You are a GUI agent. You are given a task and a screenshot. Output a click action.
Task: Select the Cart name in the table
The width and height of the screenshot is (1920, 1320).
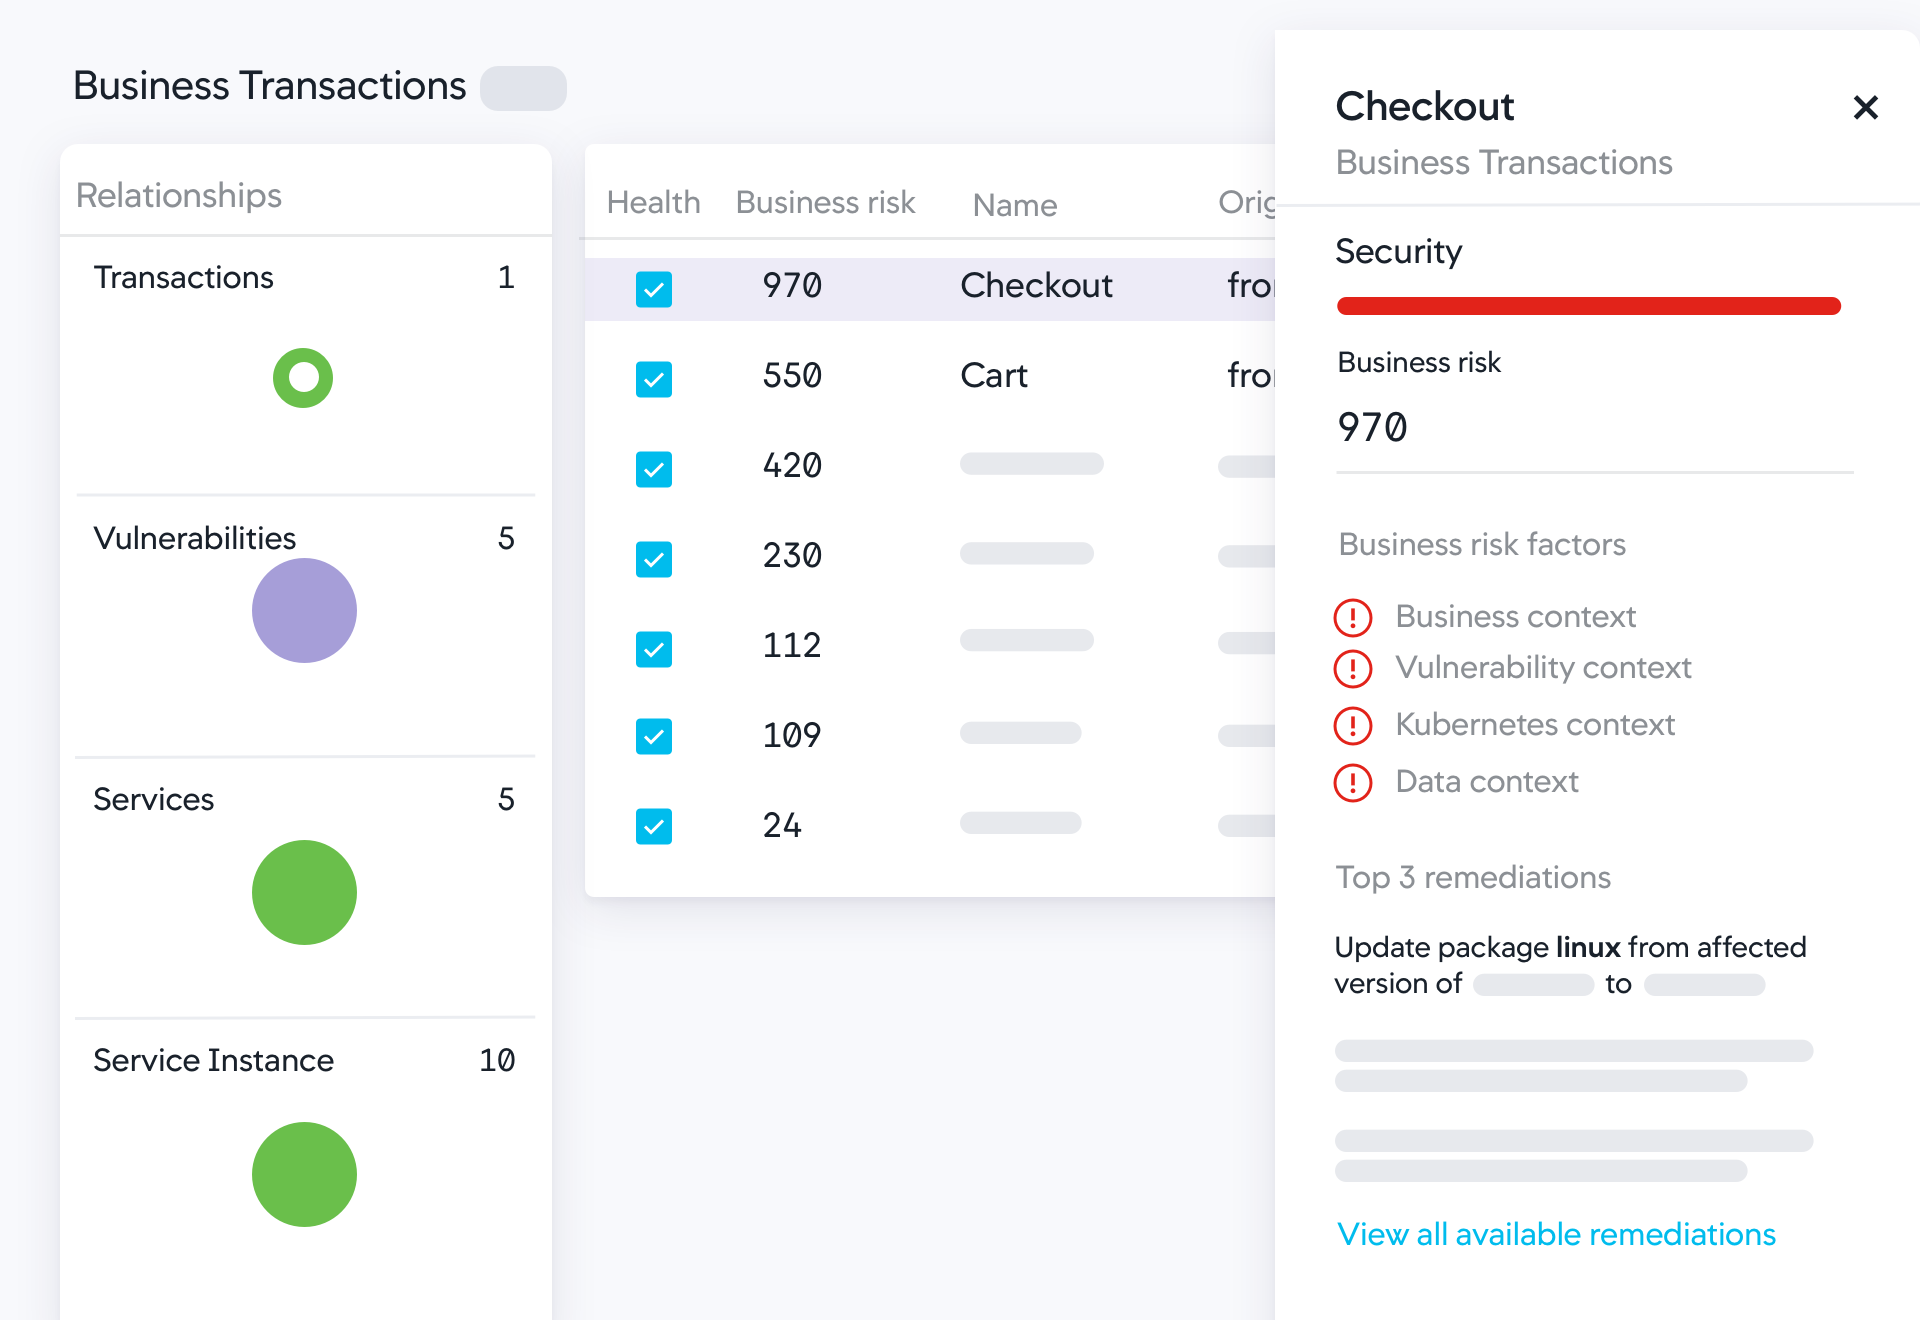click(994, 376)
